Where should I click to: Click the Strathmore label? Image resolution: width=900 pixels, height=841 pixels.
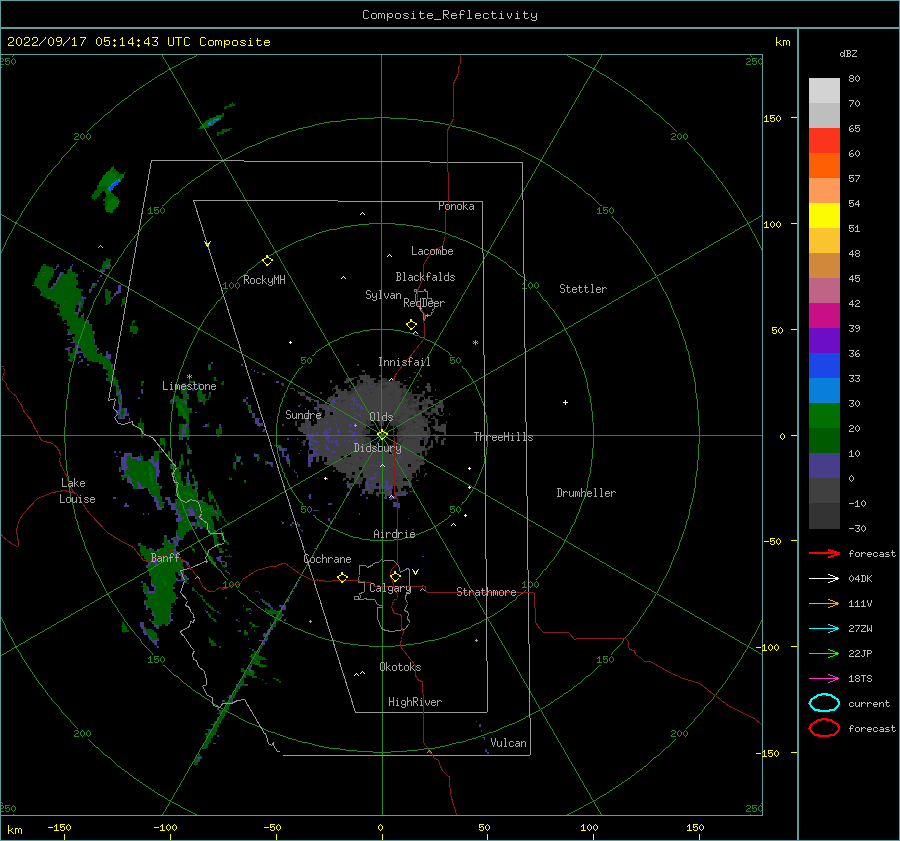[486, 592]
